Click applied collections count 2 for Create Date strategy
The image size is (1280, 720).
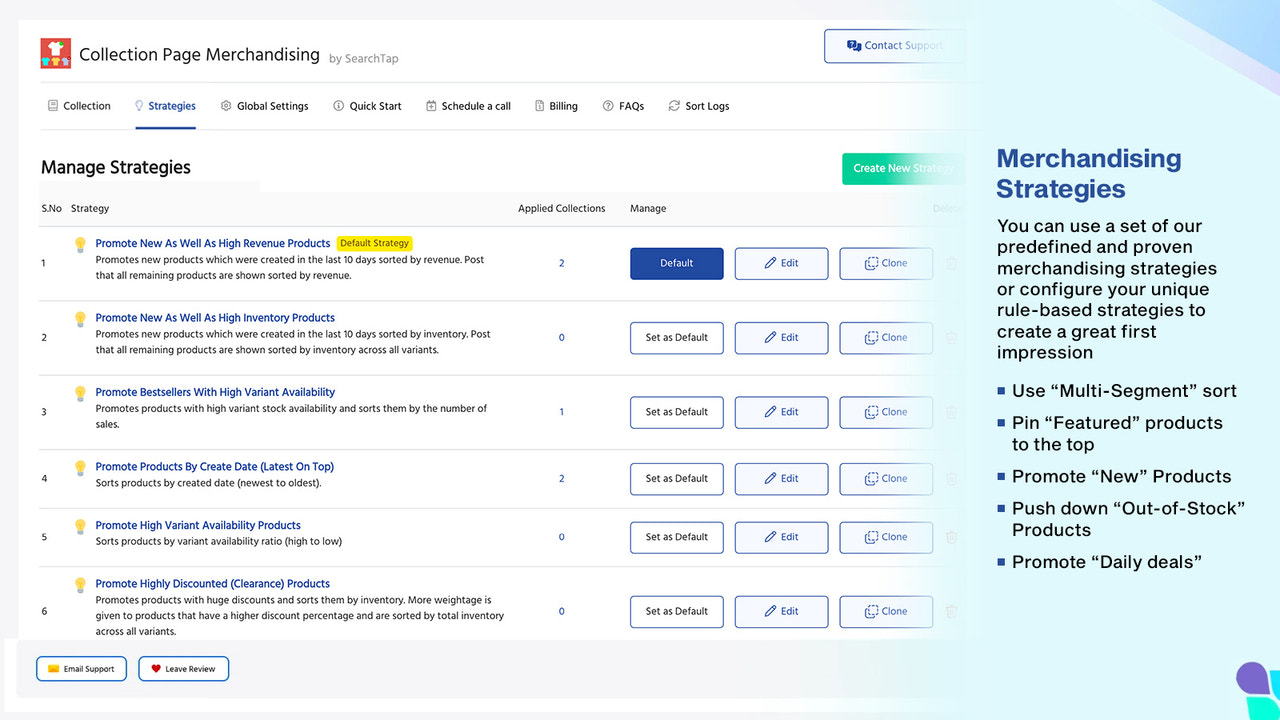coord(561,478)
